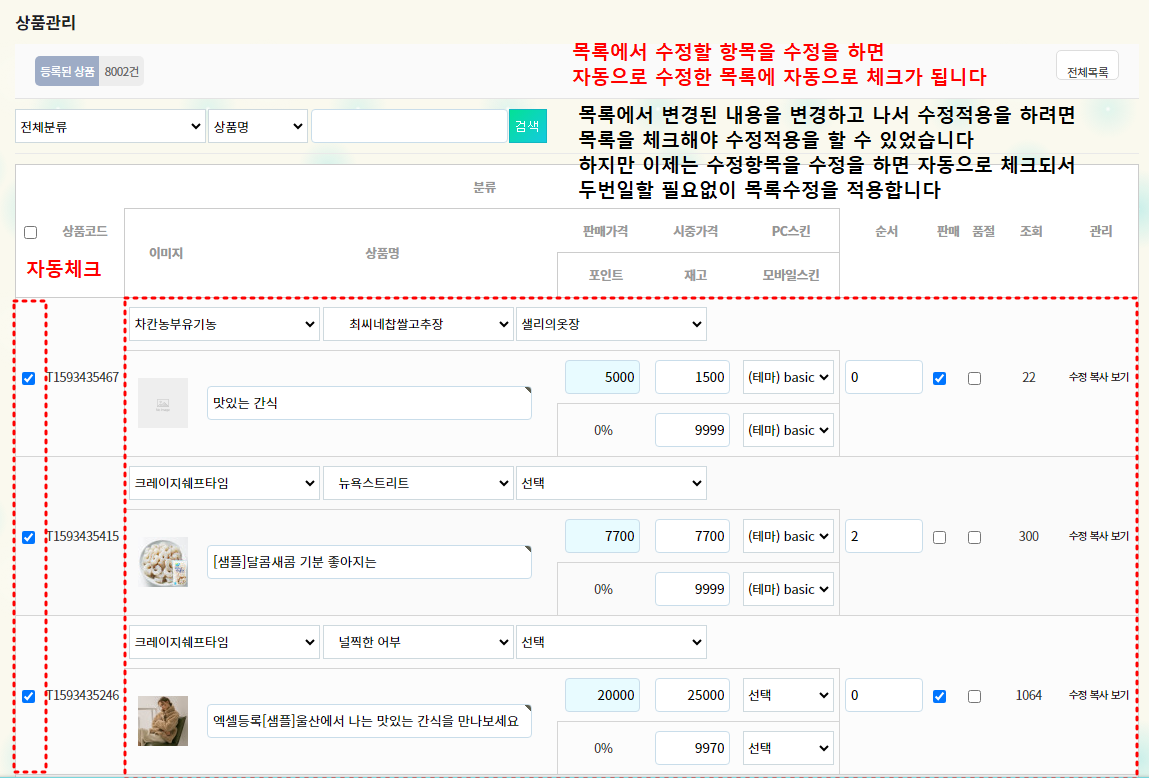Uncheck the row checkbox for T1593435467
Image resolution: width=1149 pixels, height=778 pixels.
point(29,378)
